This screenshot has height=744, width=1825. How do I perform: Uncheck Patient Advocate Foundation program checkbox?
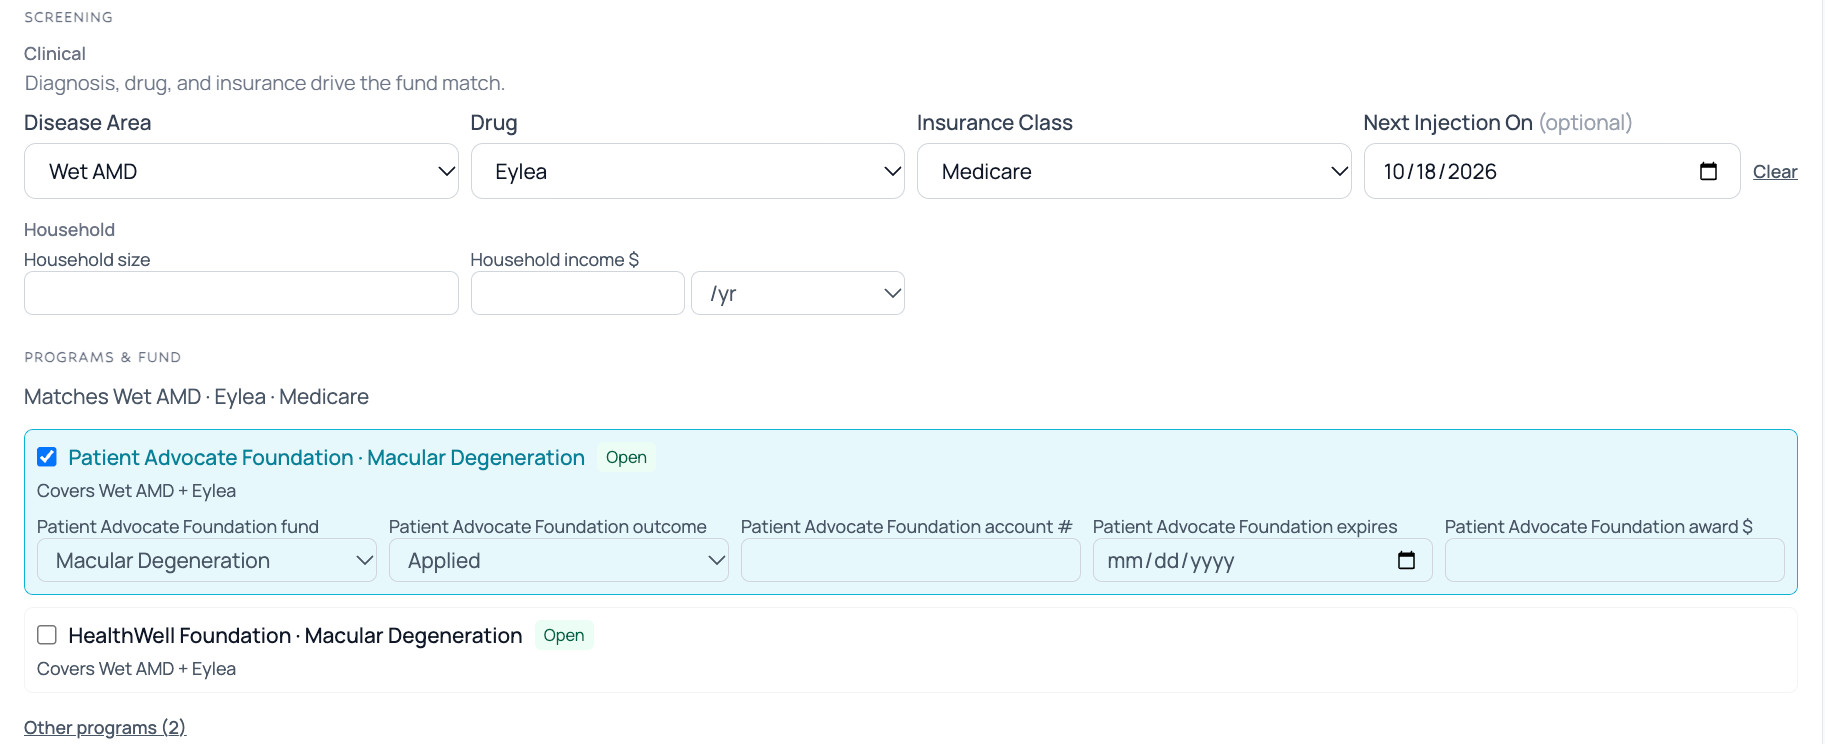pos(47,457)
